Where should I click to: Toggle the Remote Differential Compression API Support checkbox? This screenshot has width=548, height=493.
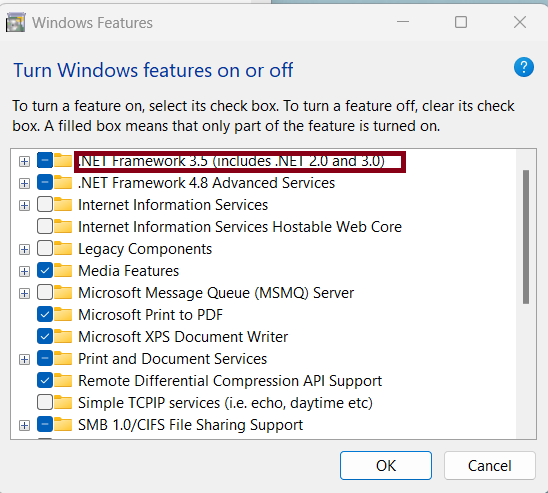point(45,380)
